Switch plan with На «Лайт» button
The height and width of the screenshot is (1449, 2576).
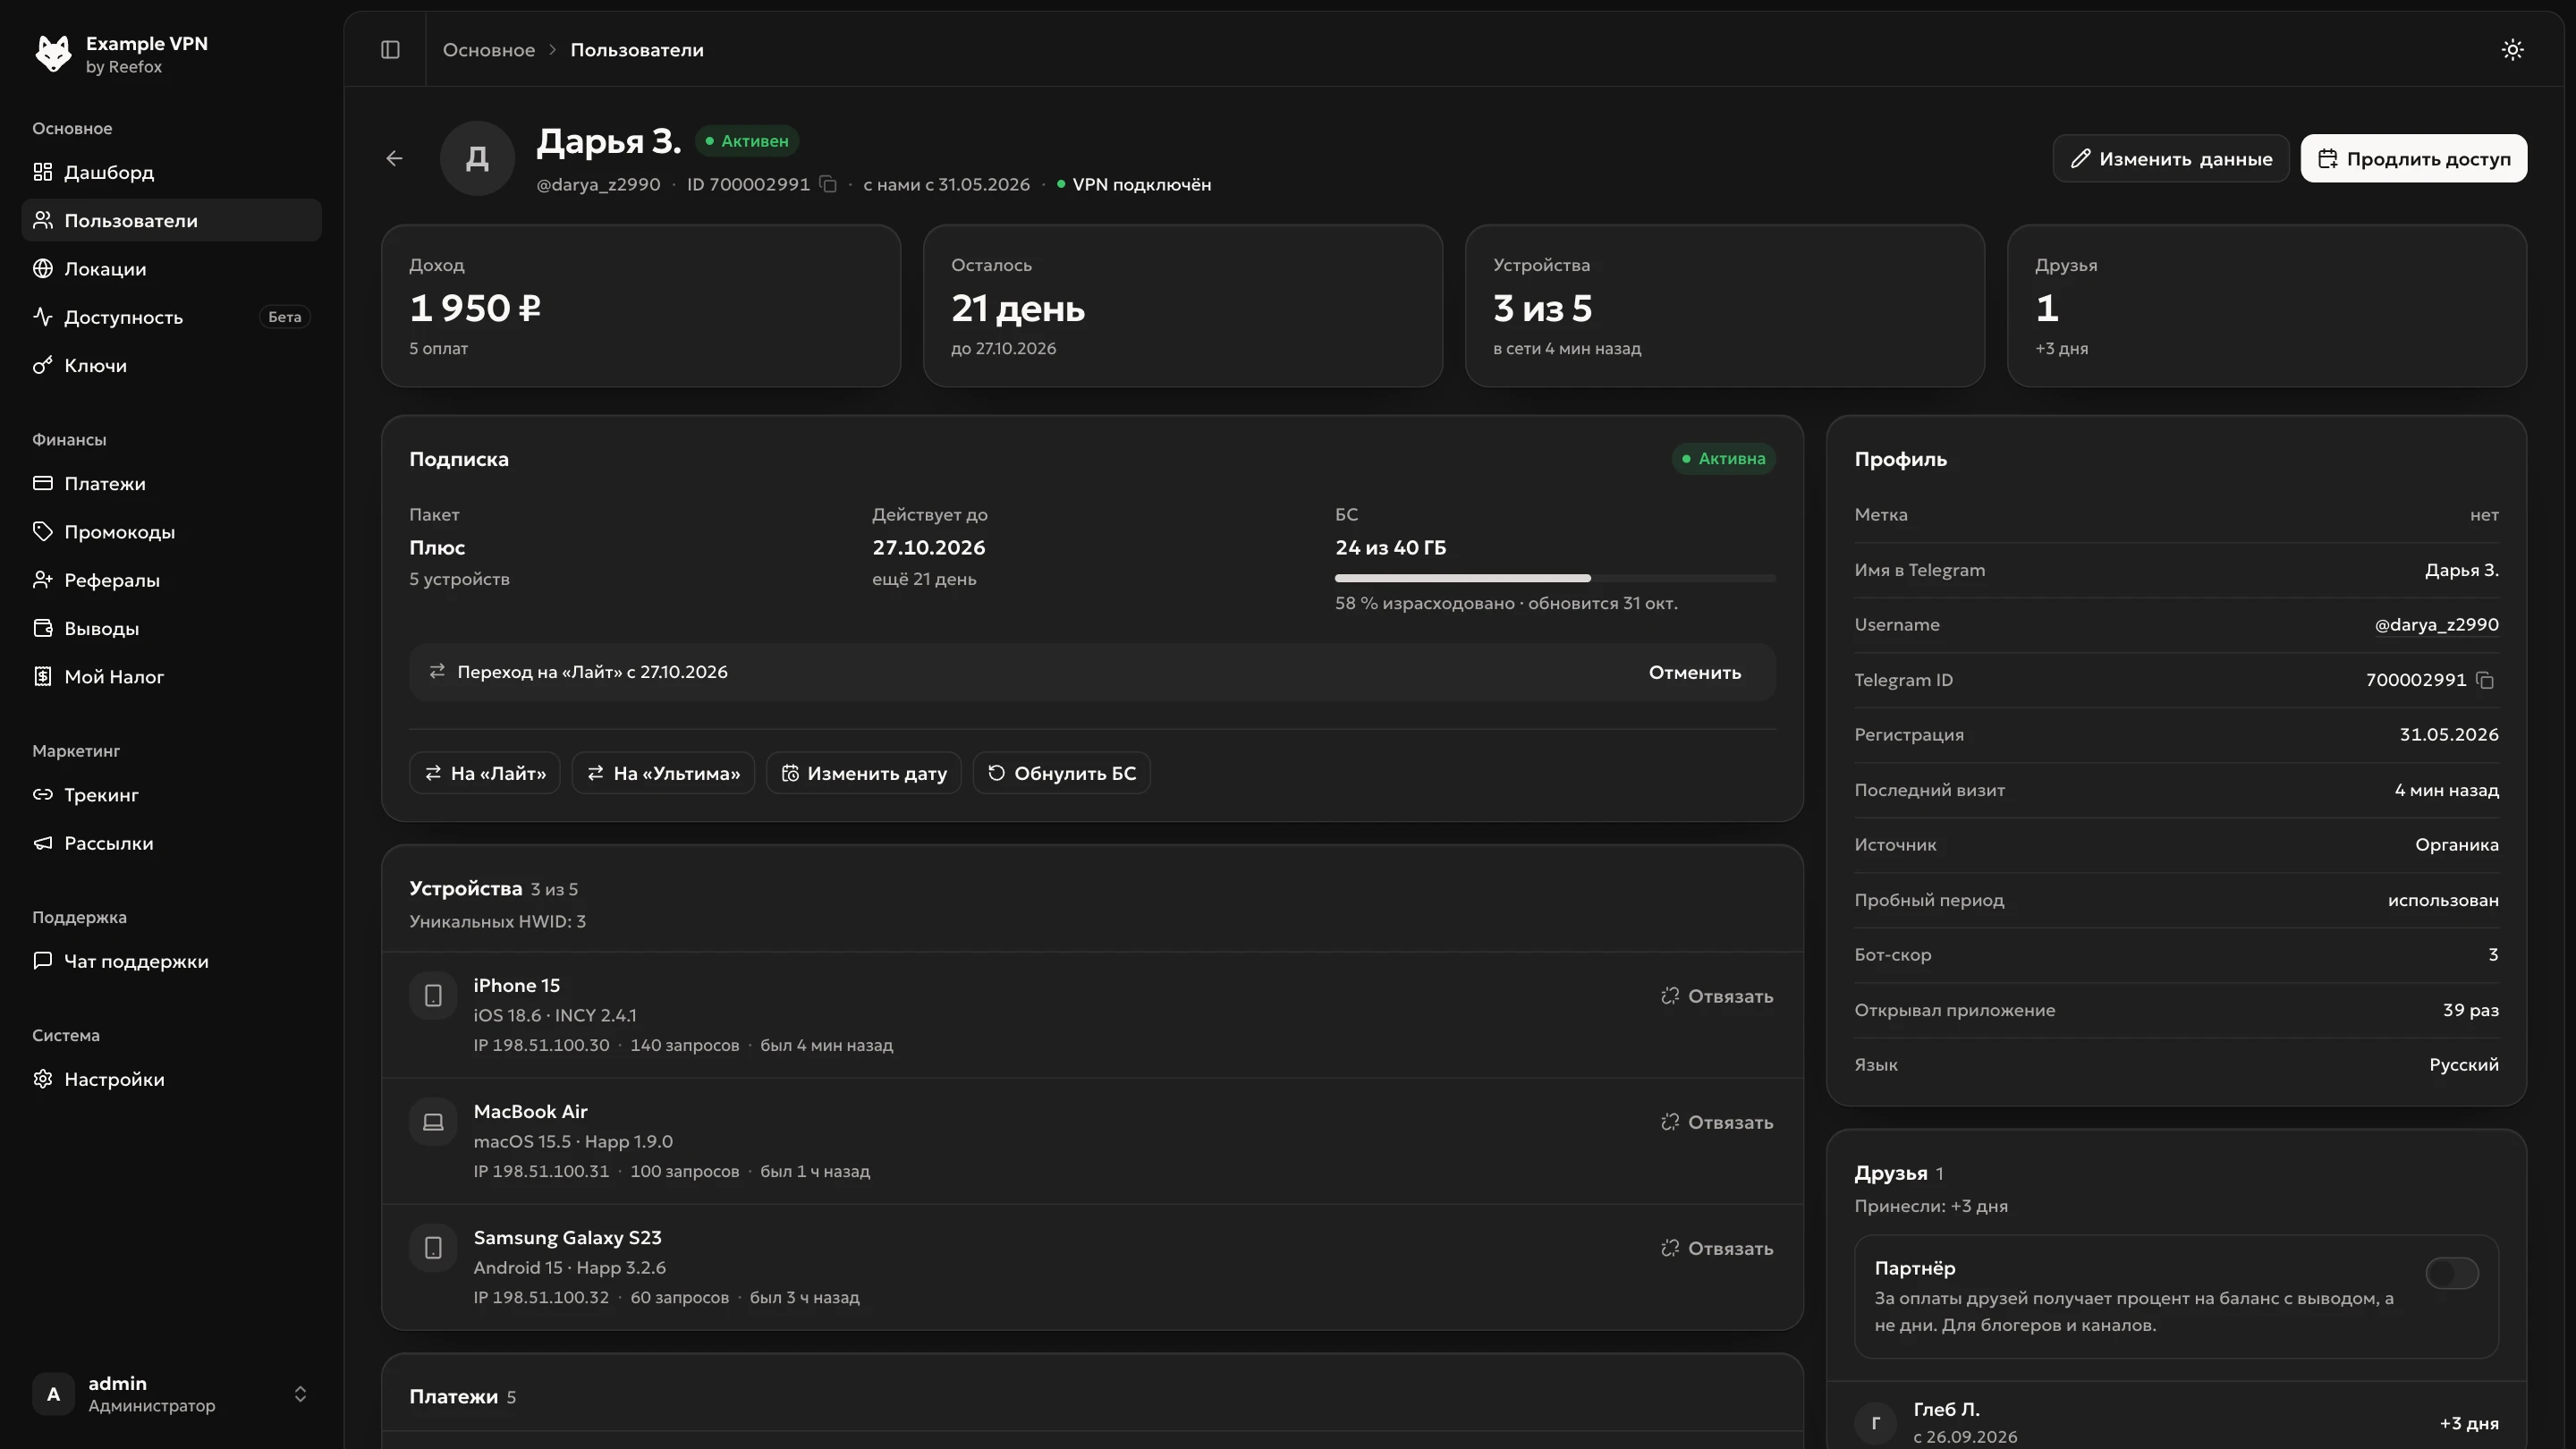485,773
